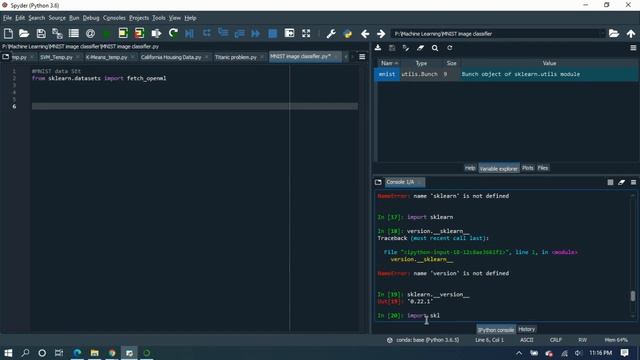
Task: Switch to the History tab
Action: click(526, 329)
